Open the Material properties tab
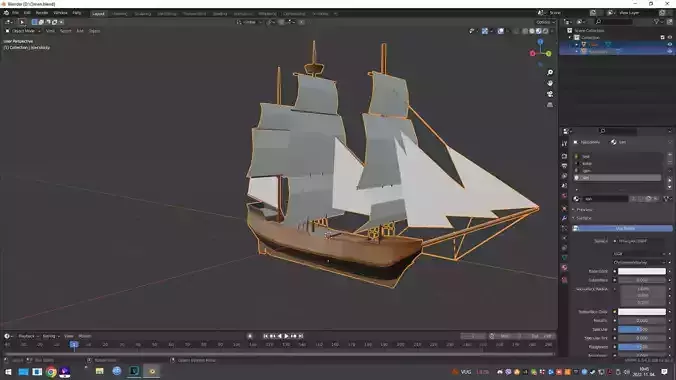Screen dimensions: 676x380 pyautogui.click(x=564, y=268)
